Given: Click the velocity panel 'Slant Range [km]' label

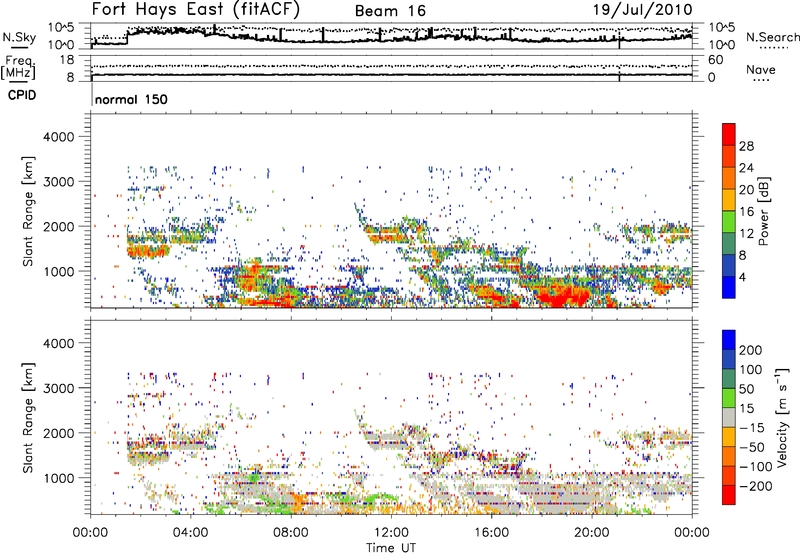Looking at the screenshot, I should point(29,417).
